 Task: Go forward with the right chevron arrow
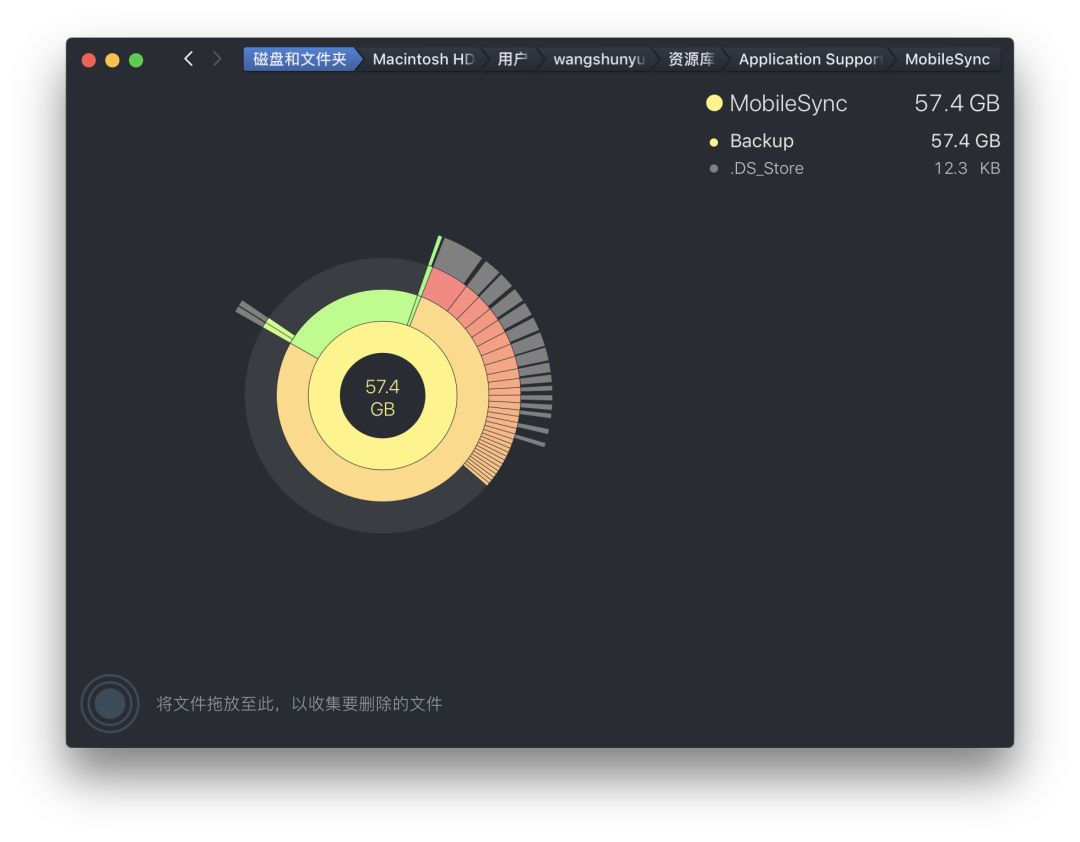click(217, 59)
